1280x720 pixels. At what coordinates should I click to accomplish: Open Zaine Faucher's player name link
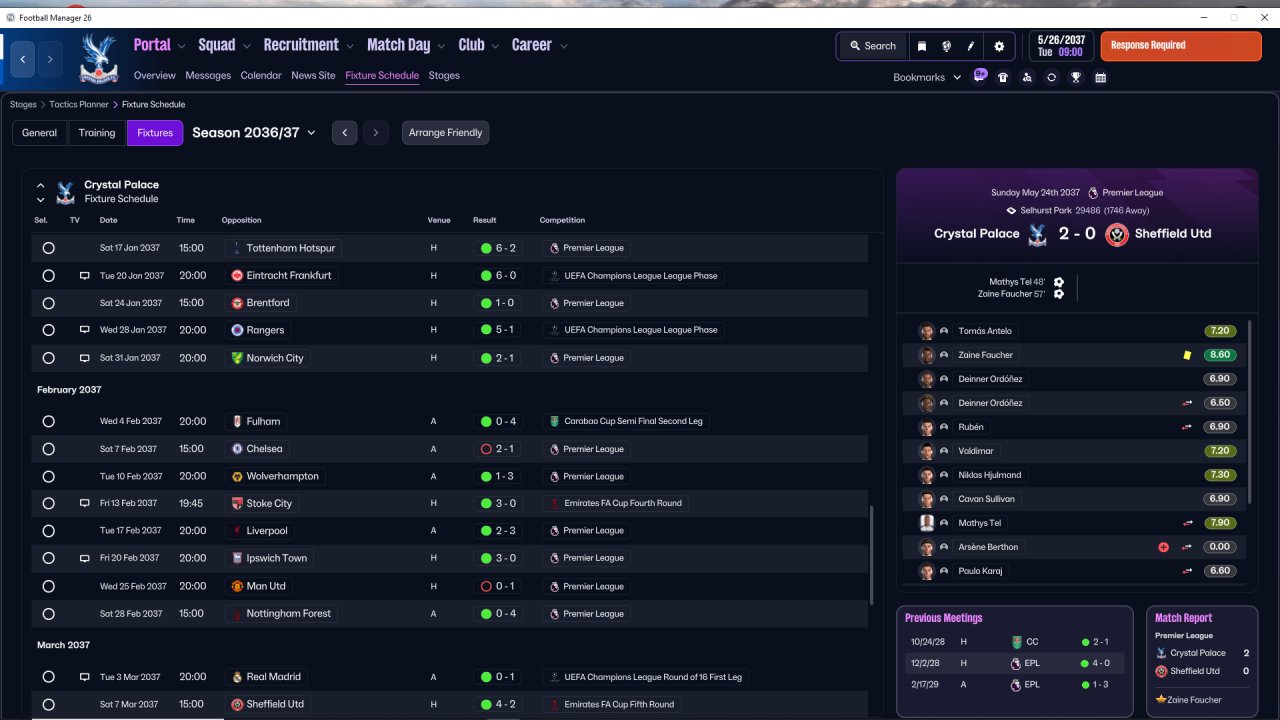[x=985, y=355]
